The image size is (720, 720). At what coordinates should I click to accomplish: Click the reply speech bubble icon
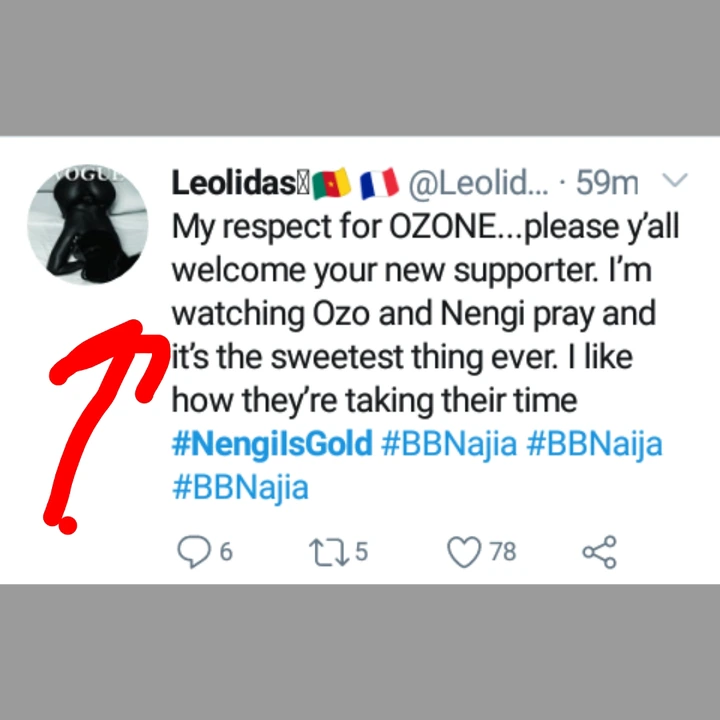[192, 550]
